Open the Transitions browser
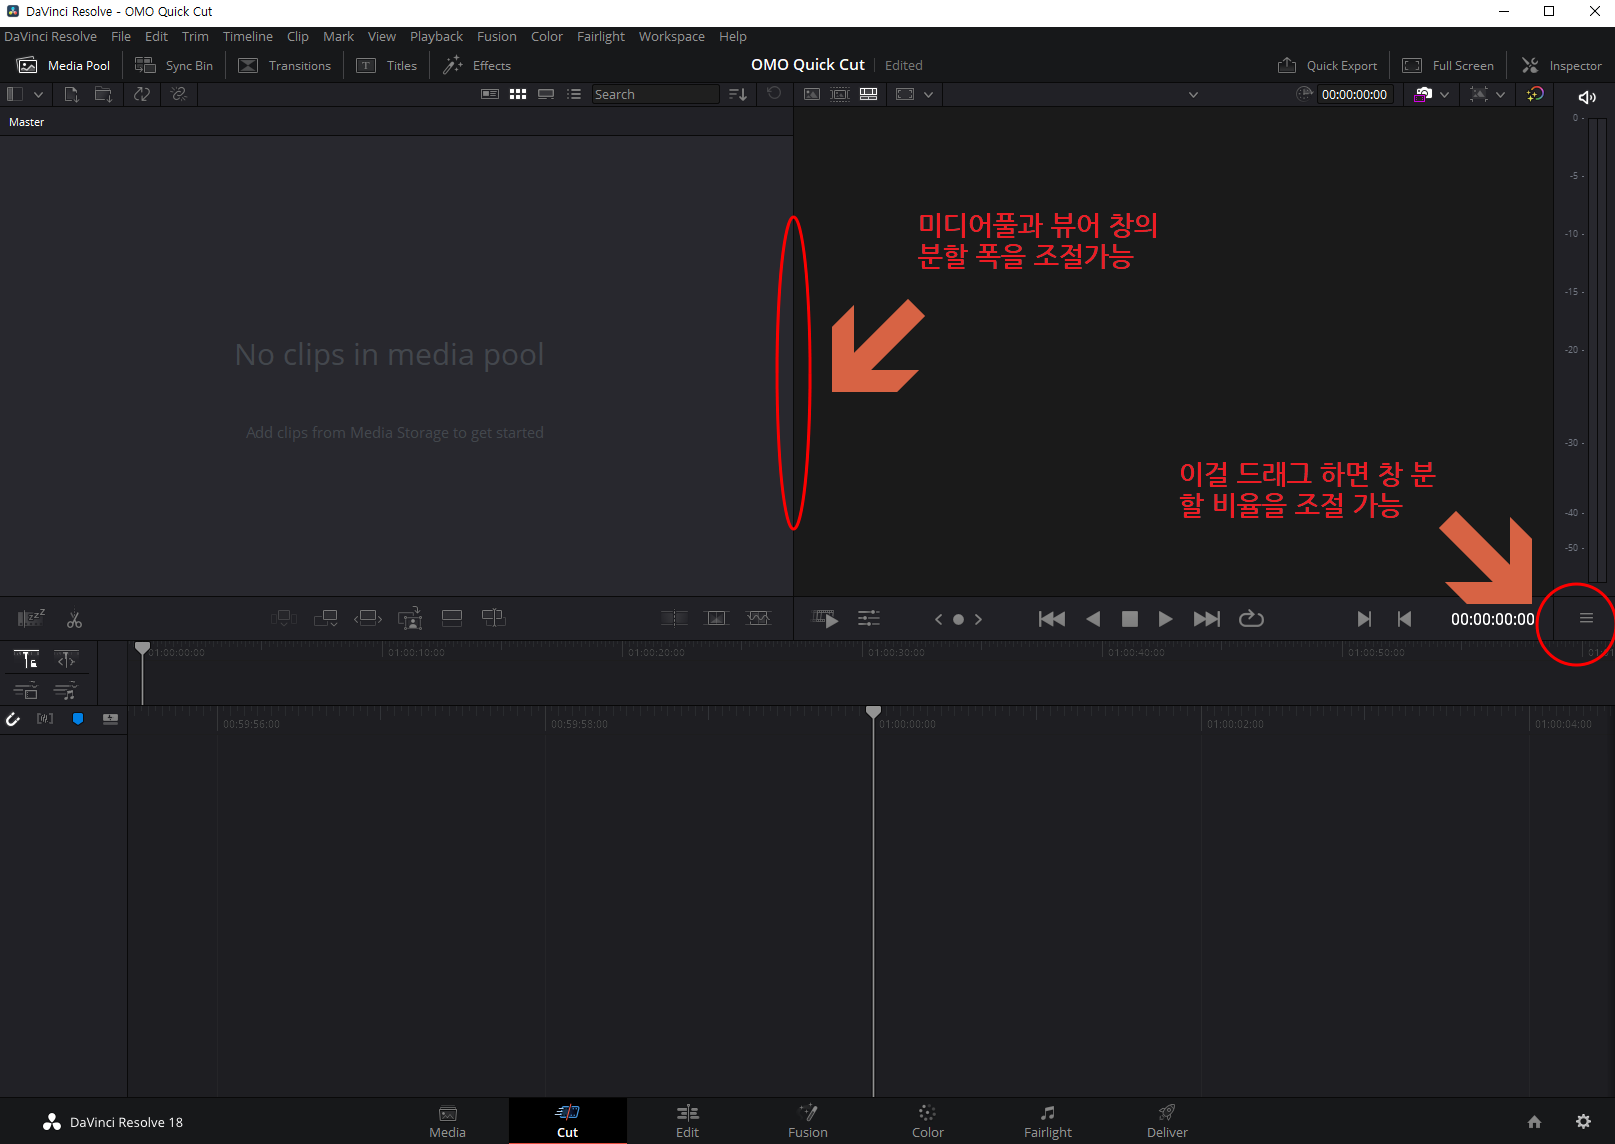Screen dimensions: 1615x1144 click(285, 65)
